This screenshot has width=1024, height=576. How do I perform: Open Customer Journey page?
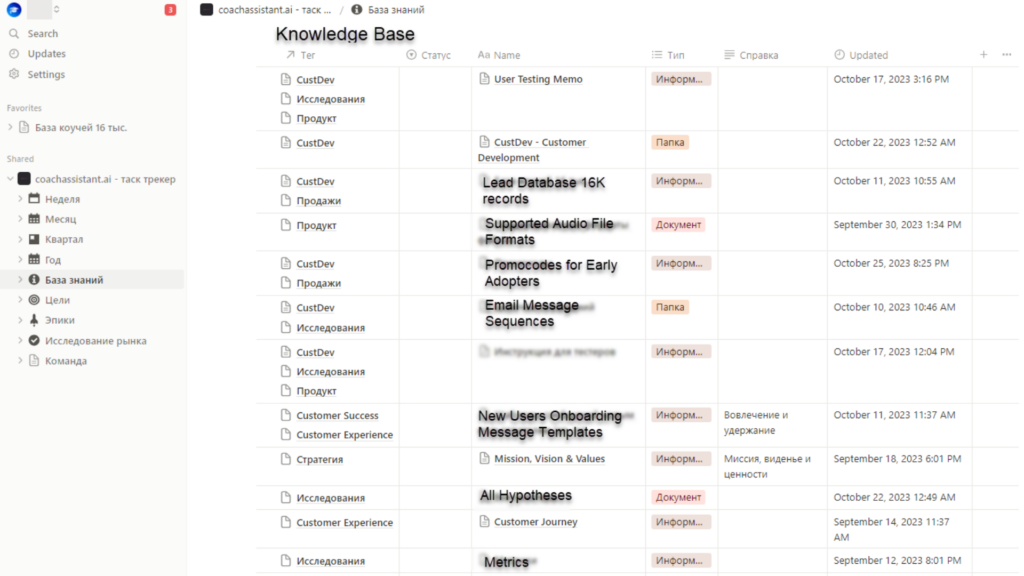pos(536,522)
